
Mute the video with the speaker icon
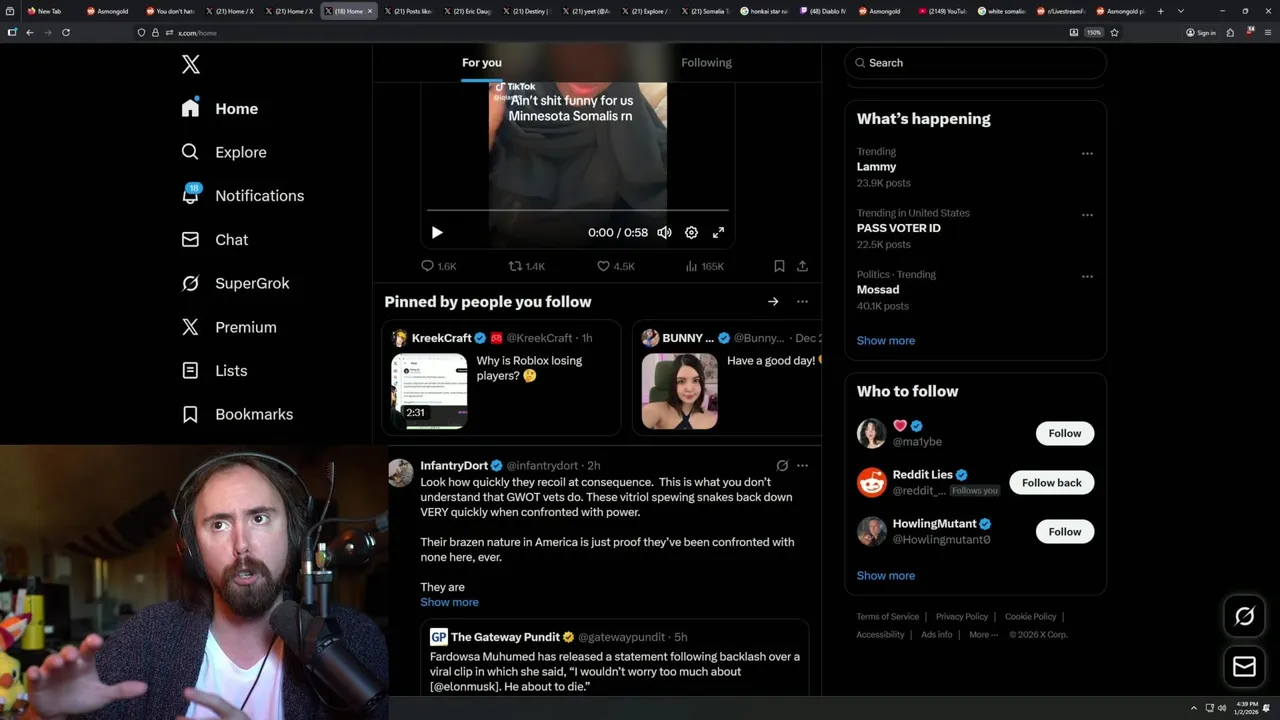(664, 232)
